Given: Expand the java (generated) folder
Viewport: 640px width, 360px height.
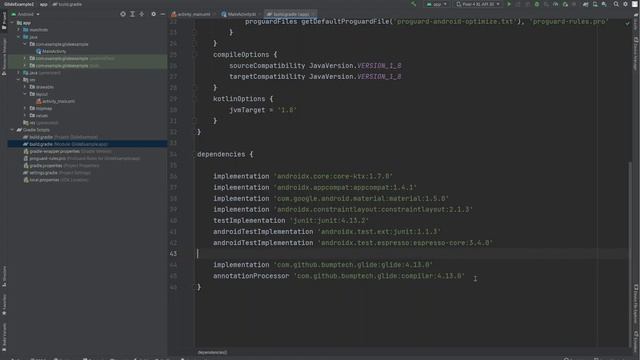Looking at the screenshot, I should tap(19, 73).
